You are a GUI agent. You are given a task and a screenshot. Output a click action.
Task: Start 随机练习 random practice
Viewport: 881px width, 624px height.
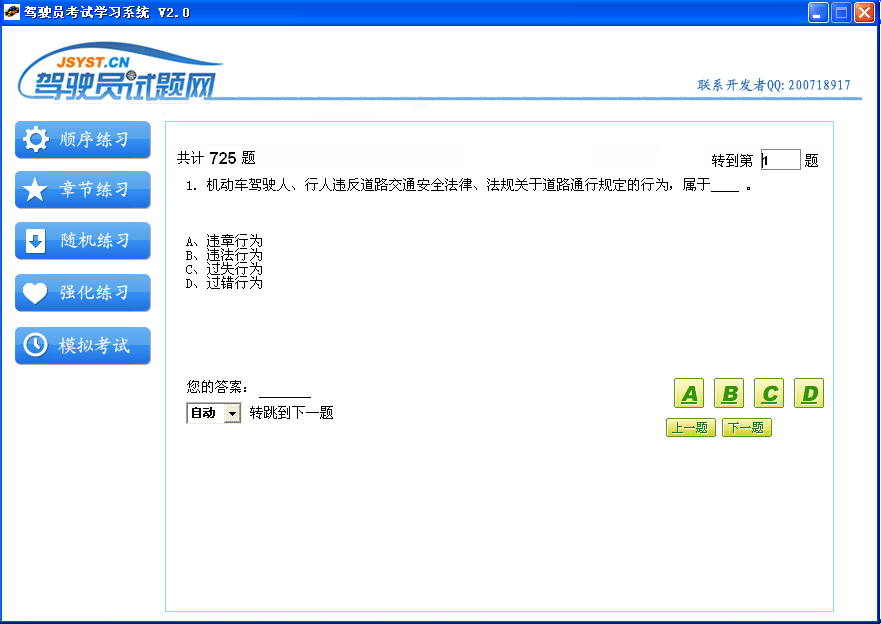pos(83,241)
